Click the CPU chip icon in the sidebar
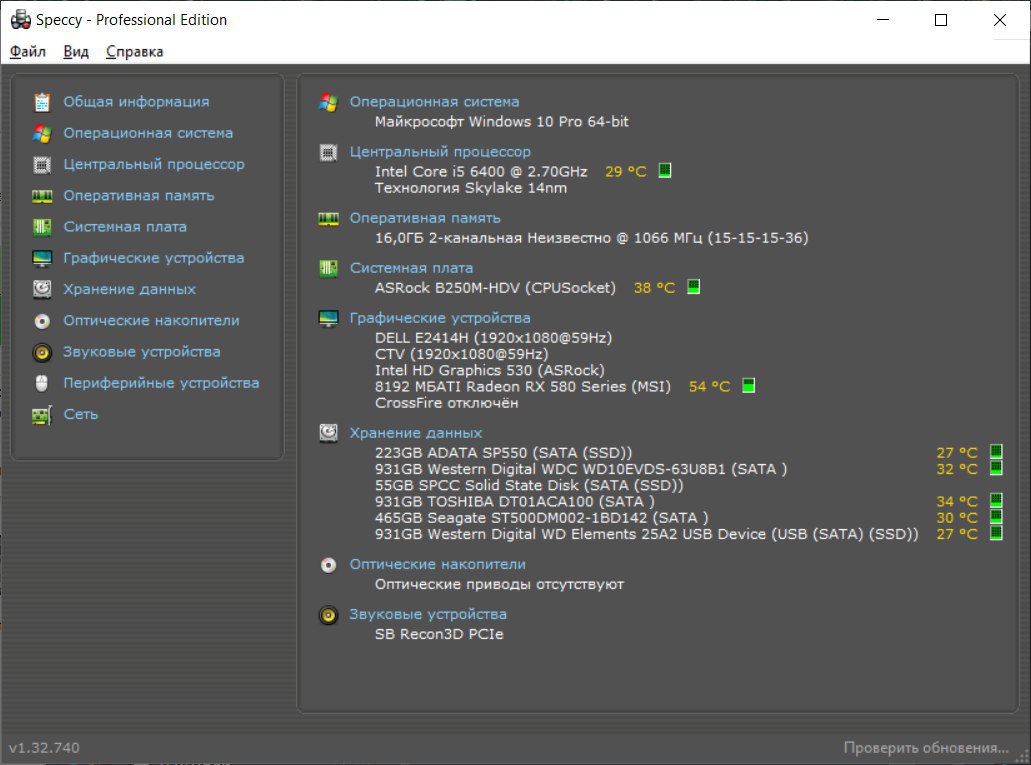 (x=42, y=164)
